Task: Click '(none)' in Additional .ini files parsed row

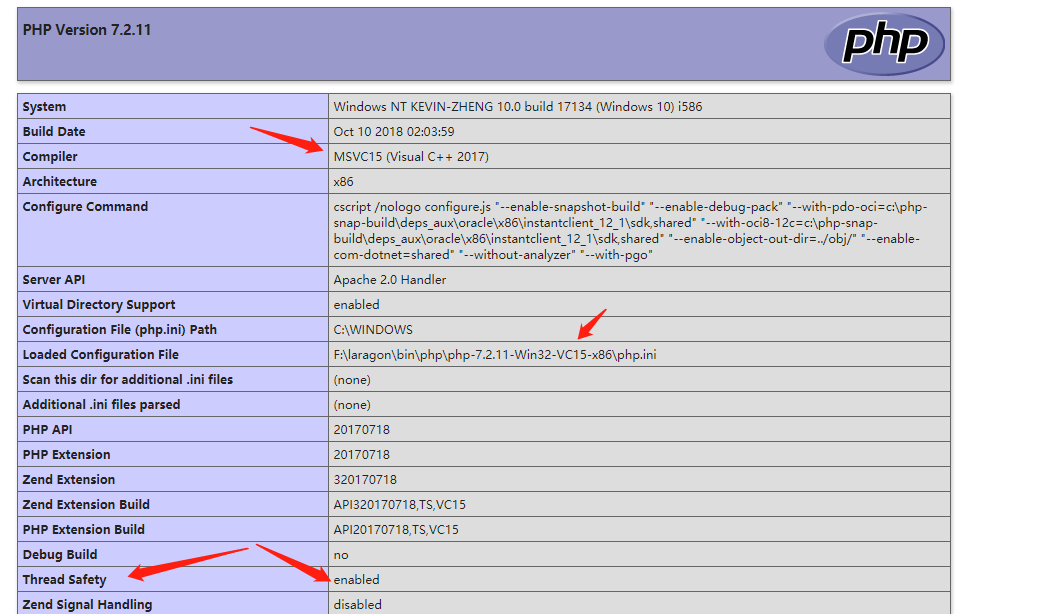Action: pyautogui.click(x=352, y=404)
